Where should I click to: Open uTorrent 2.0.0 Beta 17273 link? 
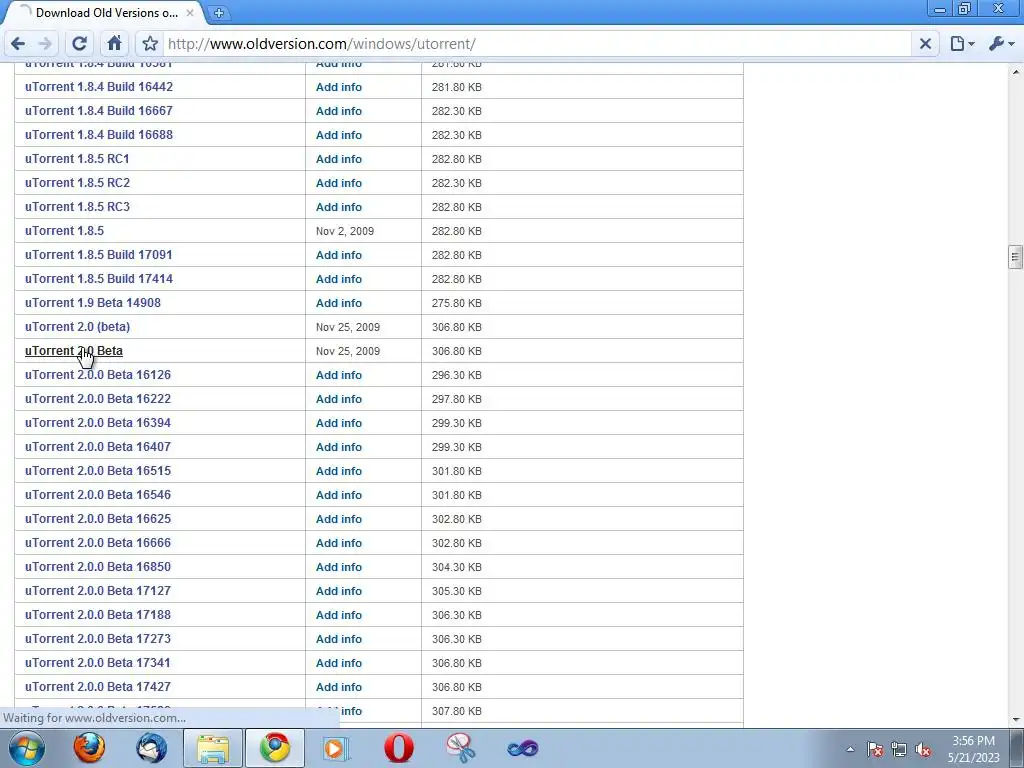tap(98, 639)
